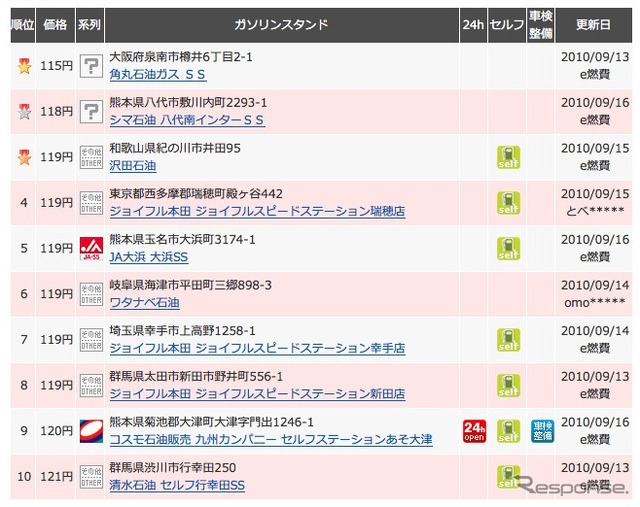Click the self-service icon in JA大浜 row

pos(509,249)
